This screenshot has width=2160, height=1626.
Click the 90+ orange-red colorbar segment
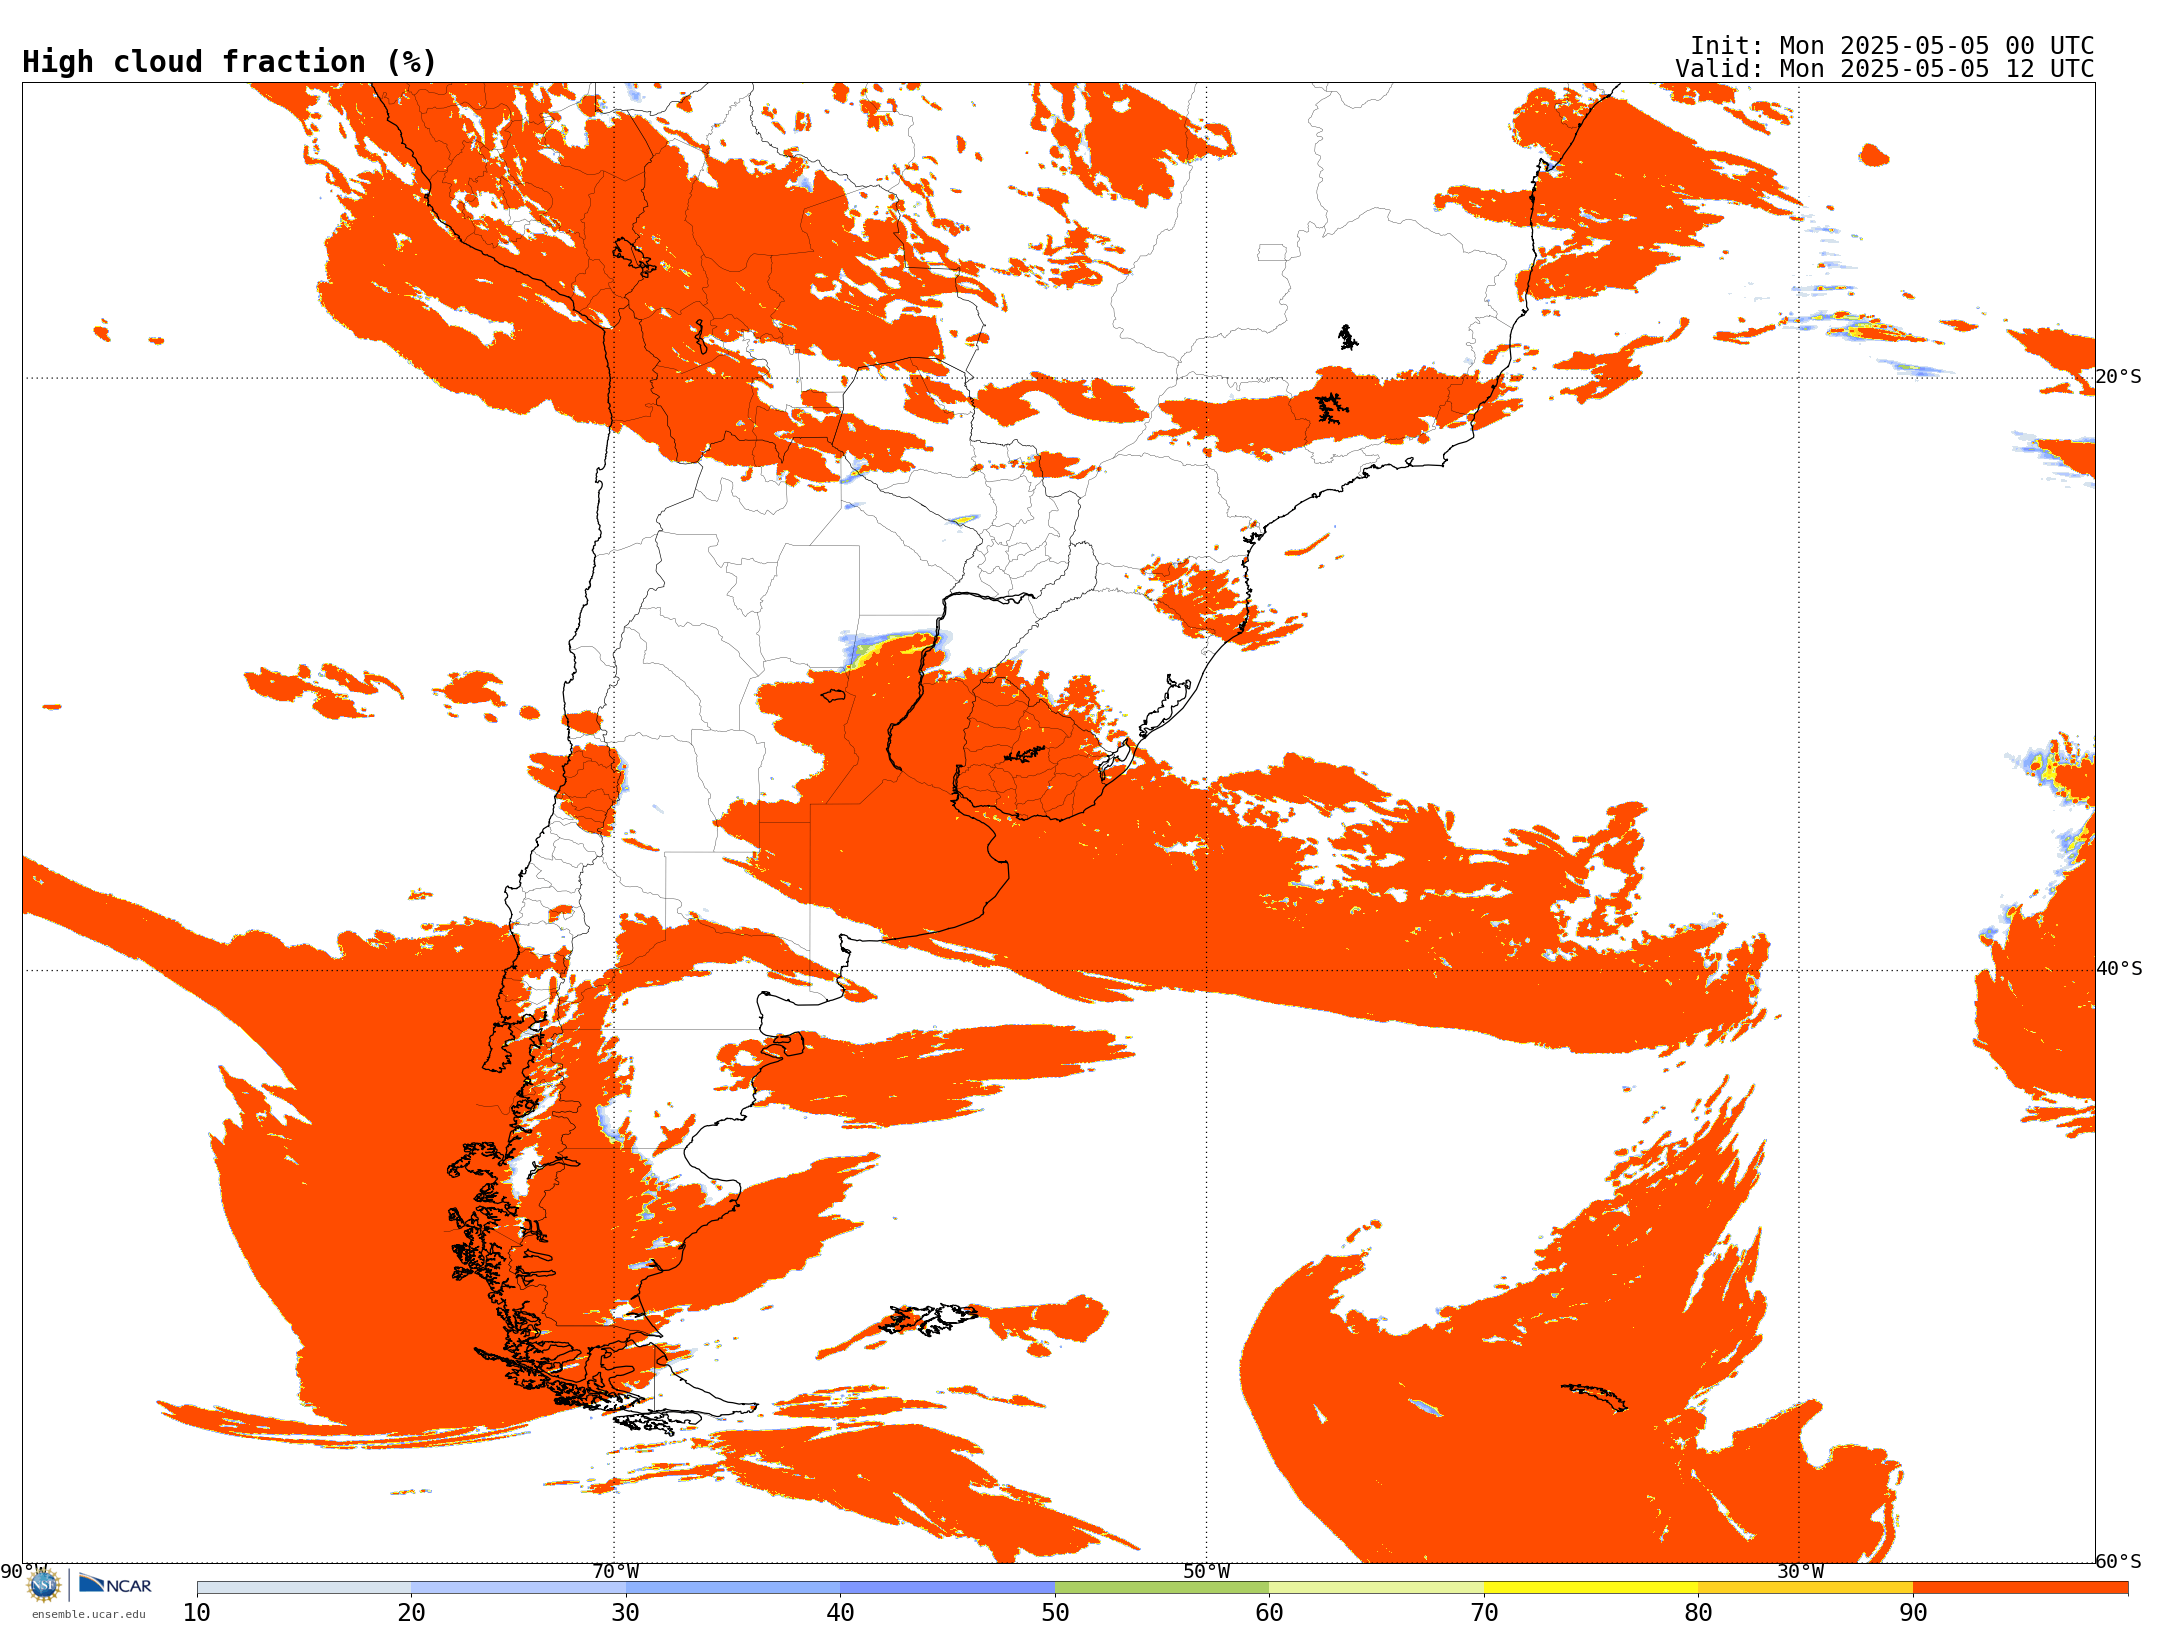(2020, 1588)
